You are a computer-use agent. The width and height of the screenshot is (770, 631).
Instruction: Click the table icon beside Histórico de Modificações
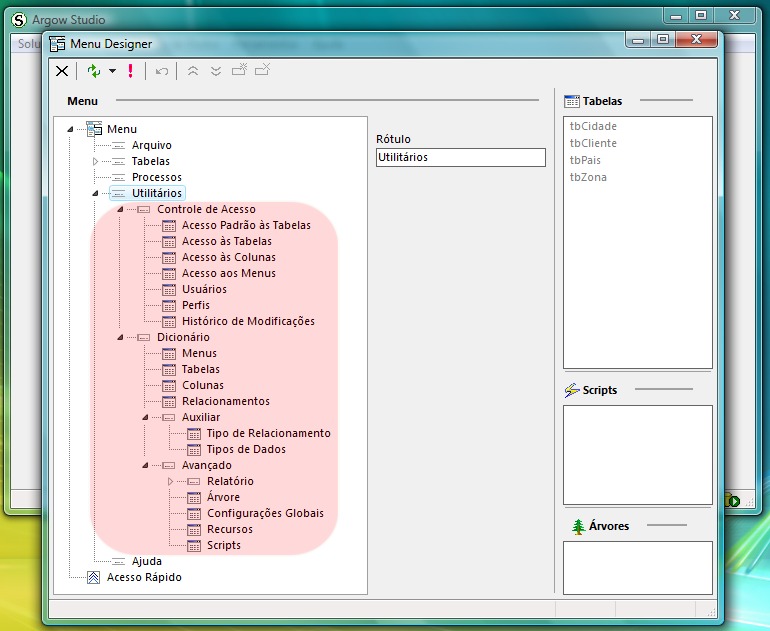169,322
